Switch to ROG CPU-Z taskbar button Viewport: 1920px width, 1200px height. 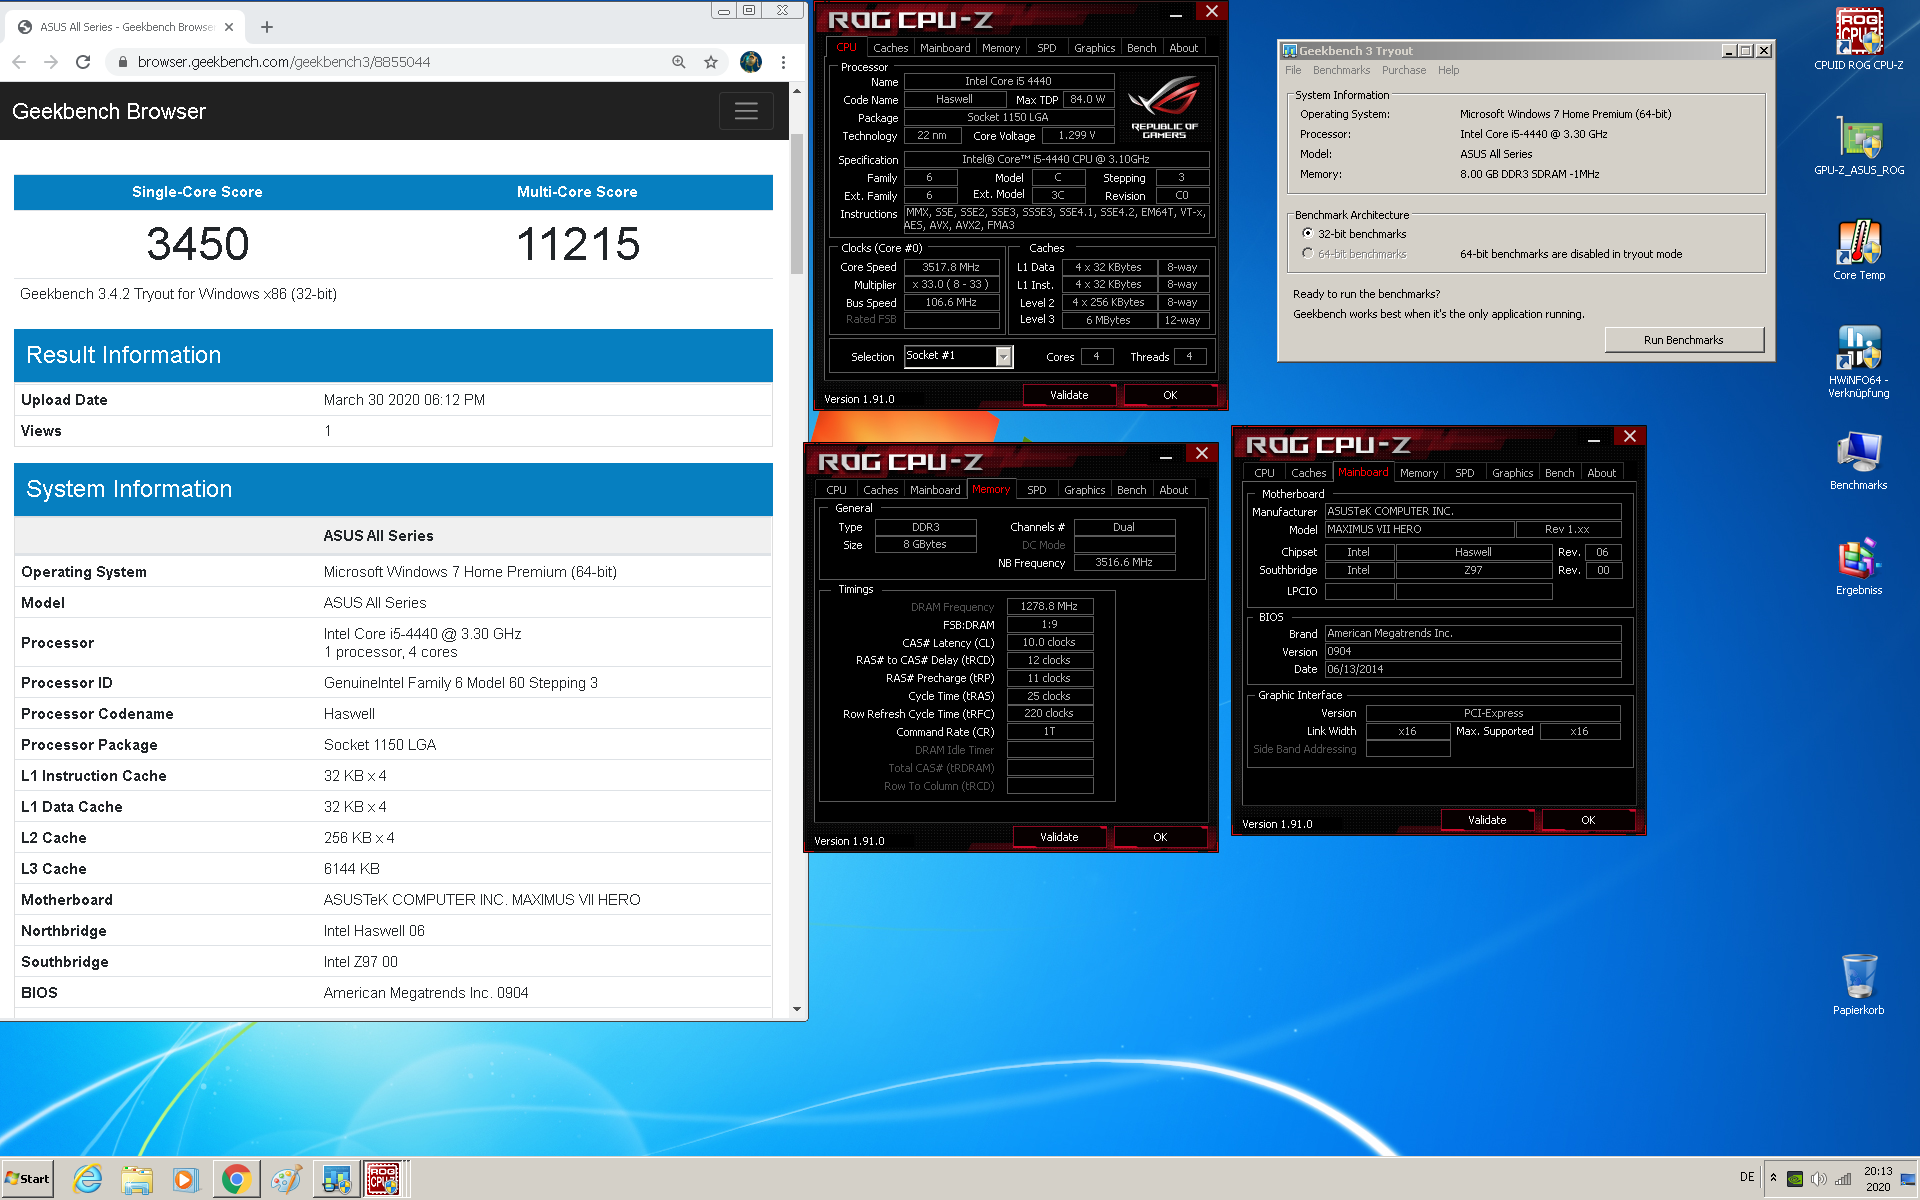click(384, 1179)
